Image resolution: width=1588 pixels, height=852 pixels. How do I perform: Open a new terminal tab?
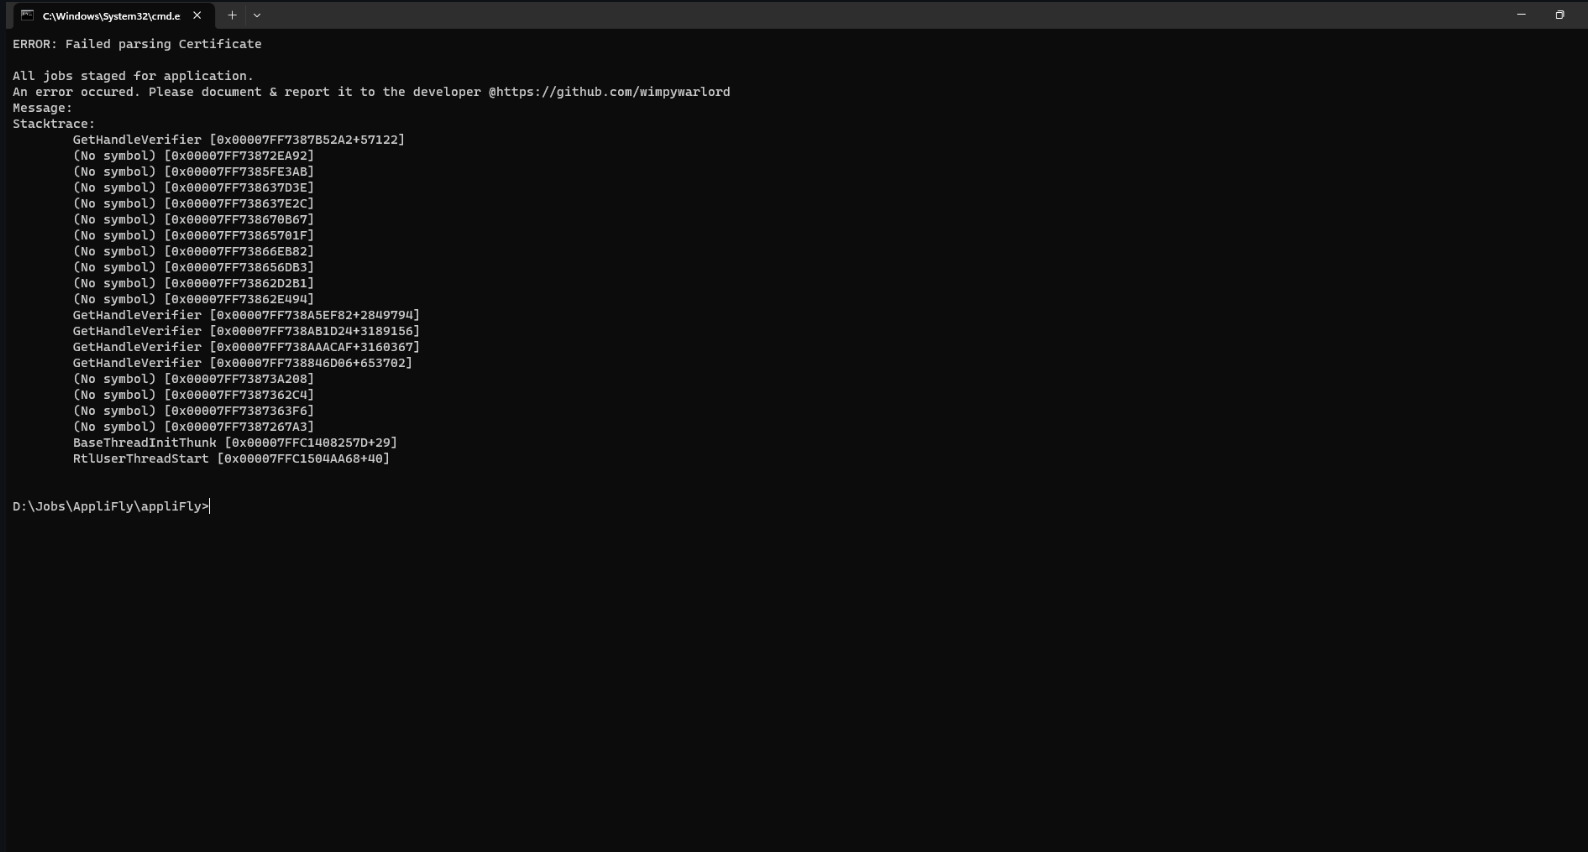[x=232, y=15]
